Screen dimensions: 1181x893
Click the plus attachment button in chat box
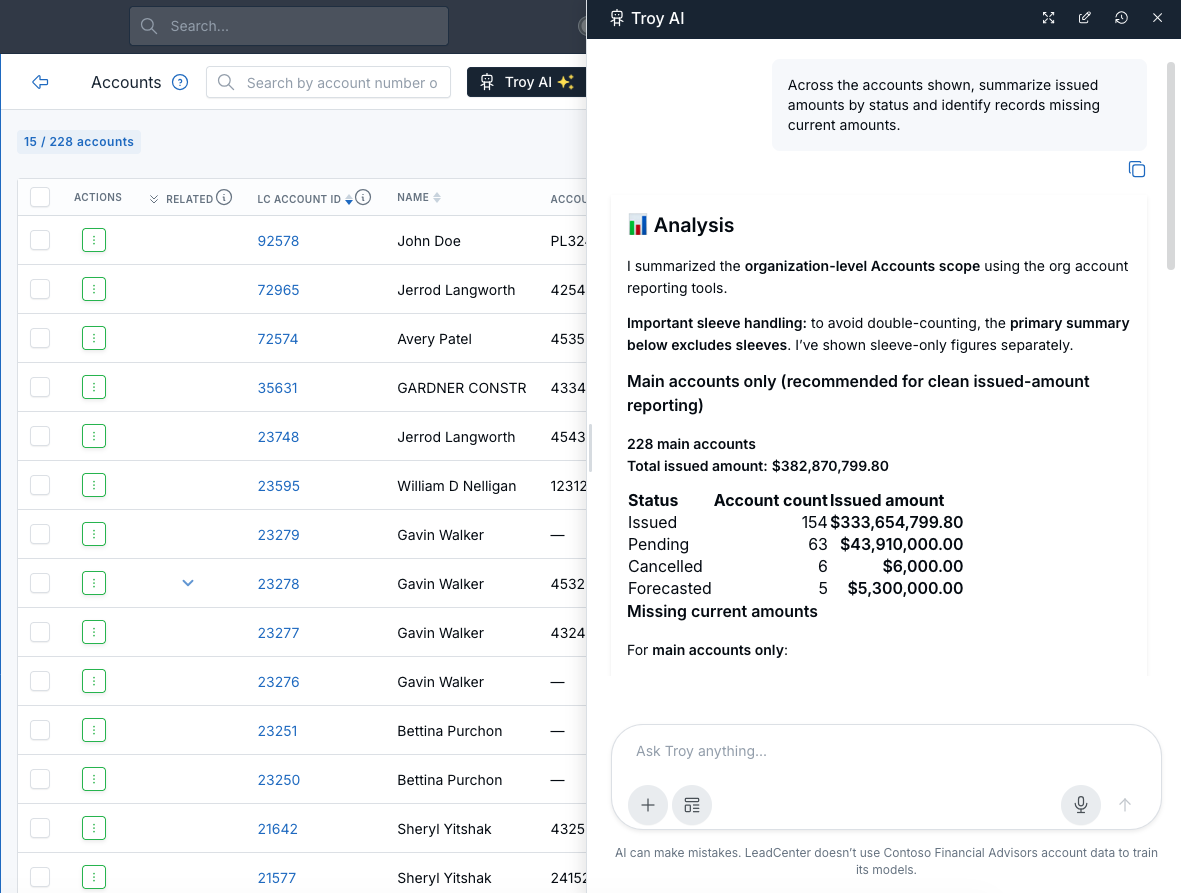pos(648,805)
